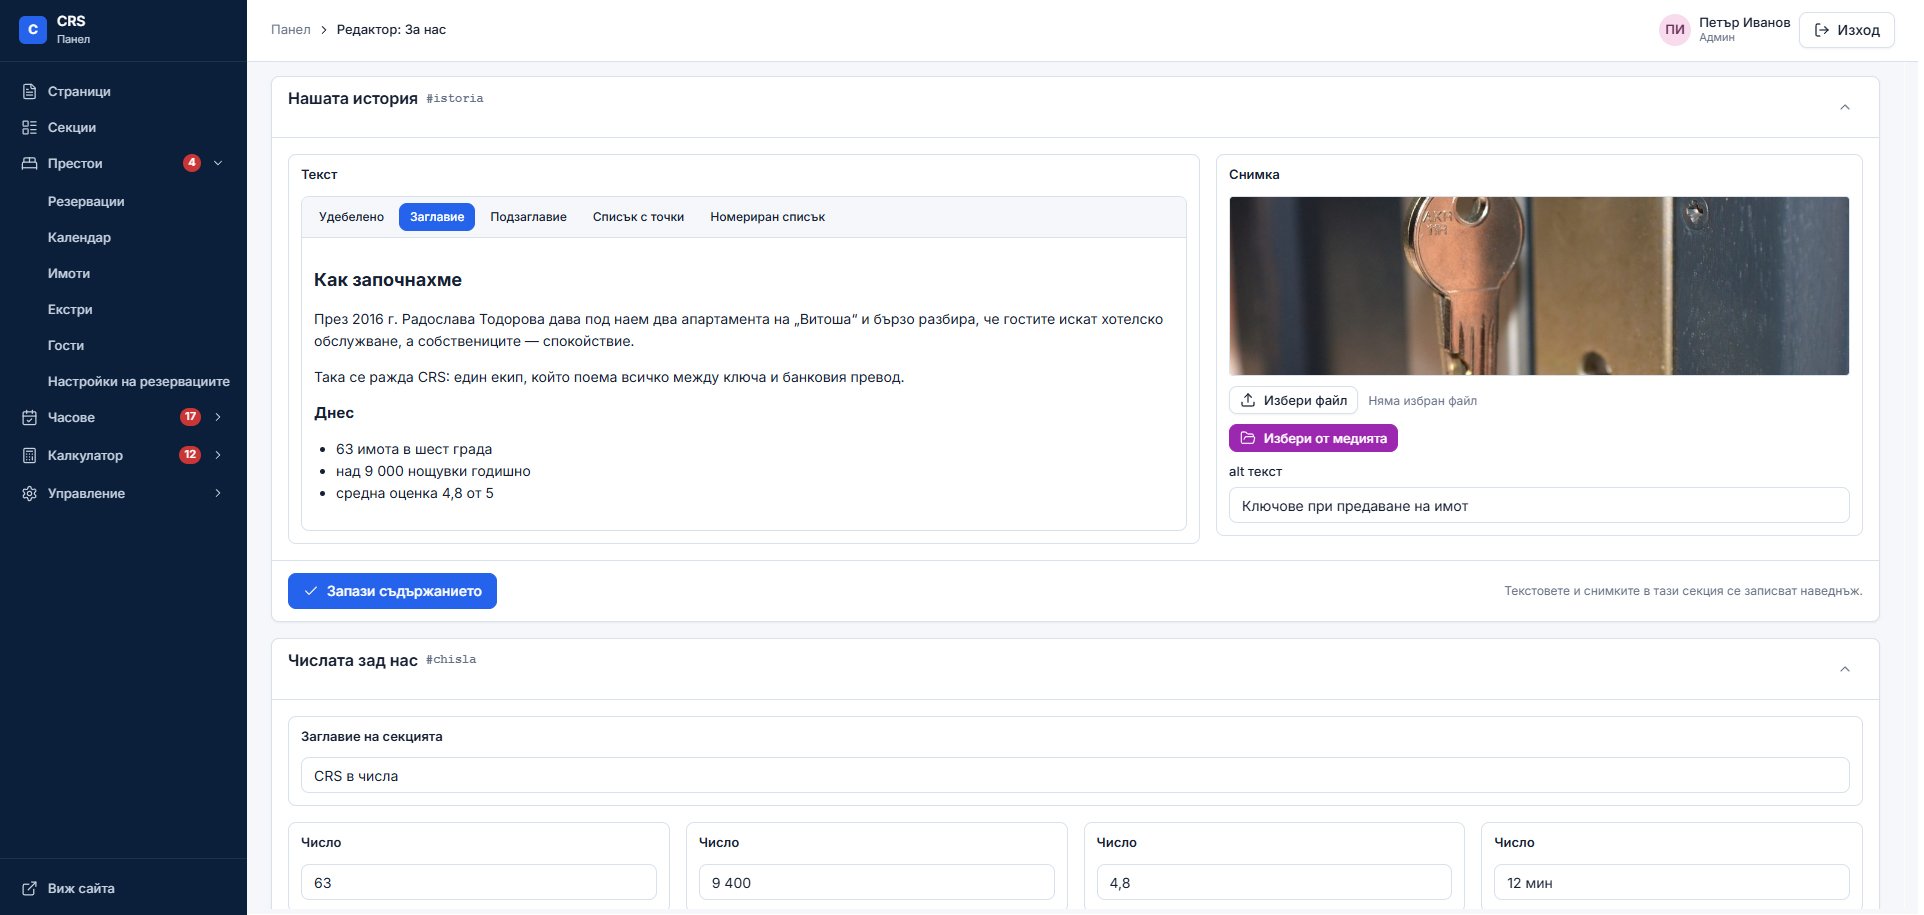
Task: Click the CRS logo icon
Action: pyautogui.click(x=33, y=30)
